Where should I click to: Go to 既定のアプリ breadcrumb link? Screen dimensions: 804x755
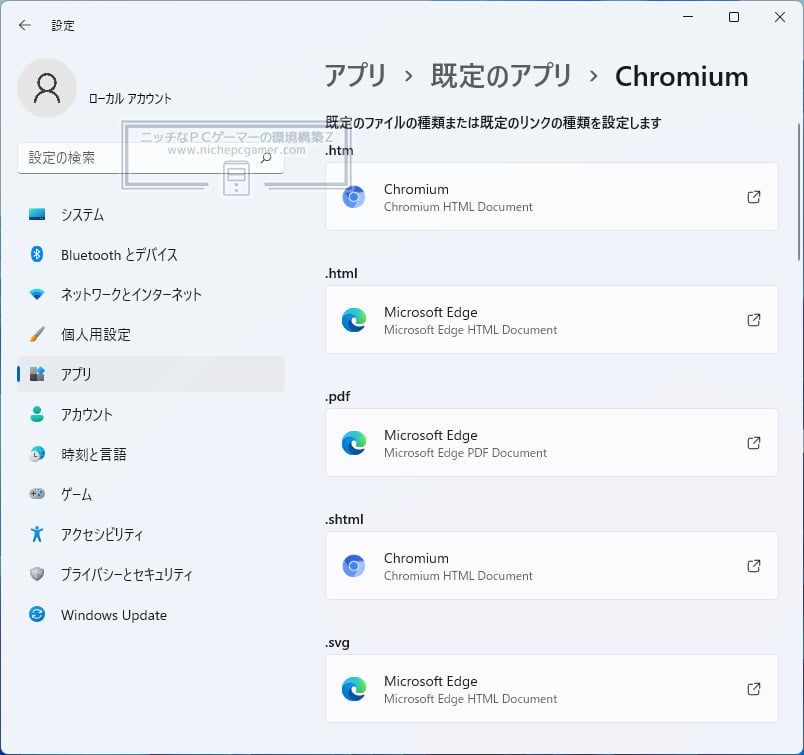tap(501, 76)
